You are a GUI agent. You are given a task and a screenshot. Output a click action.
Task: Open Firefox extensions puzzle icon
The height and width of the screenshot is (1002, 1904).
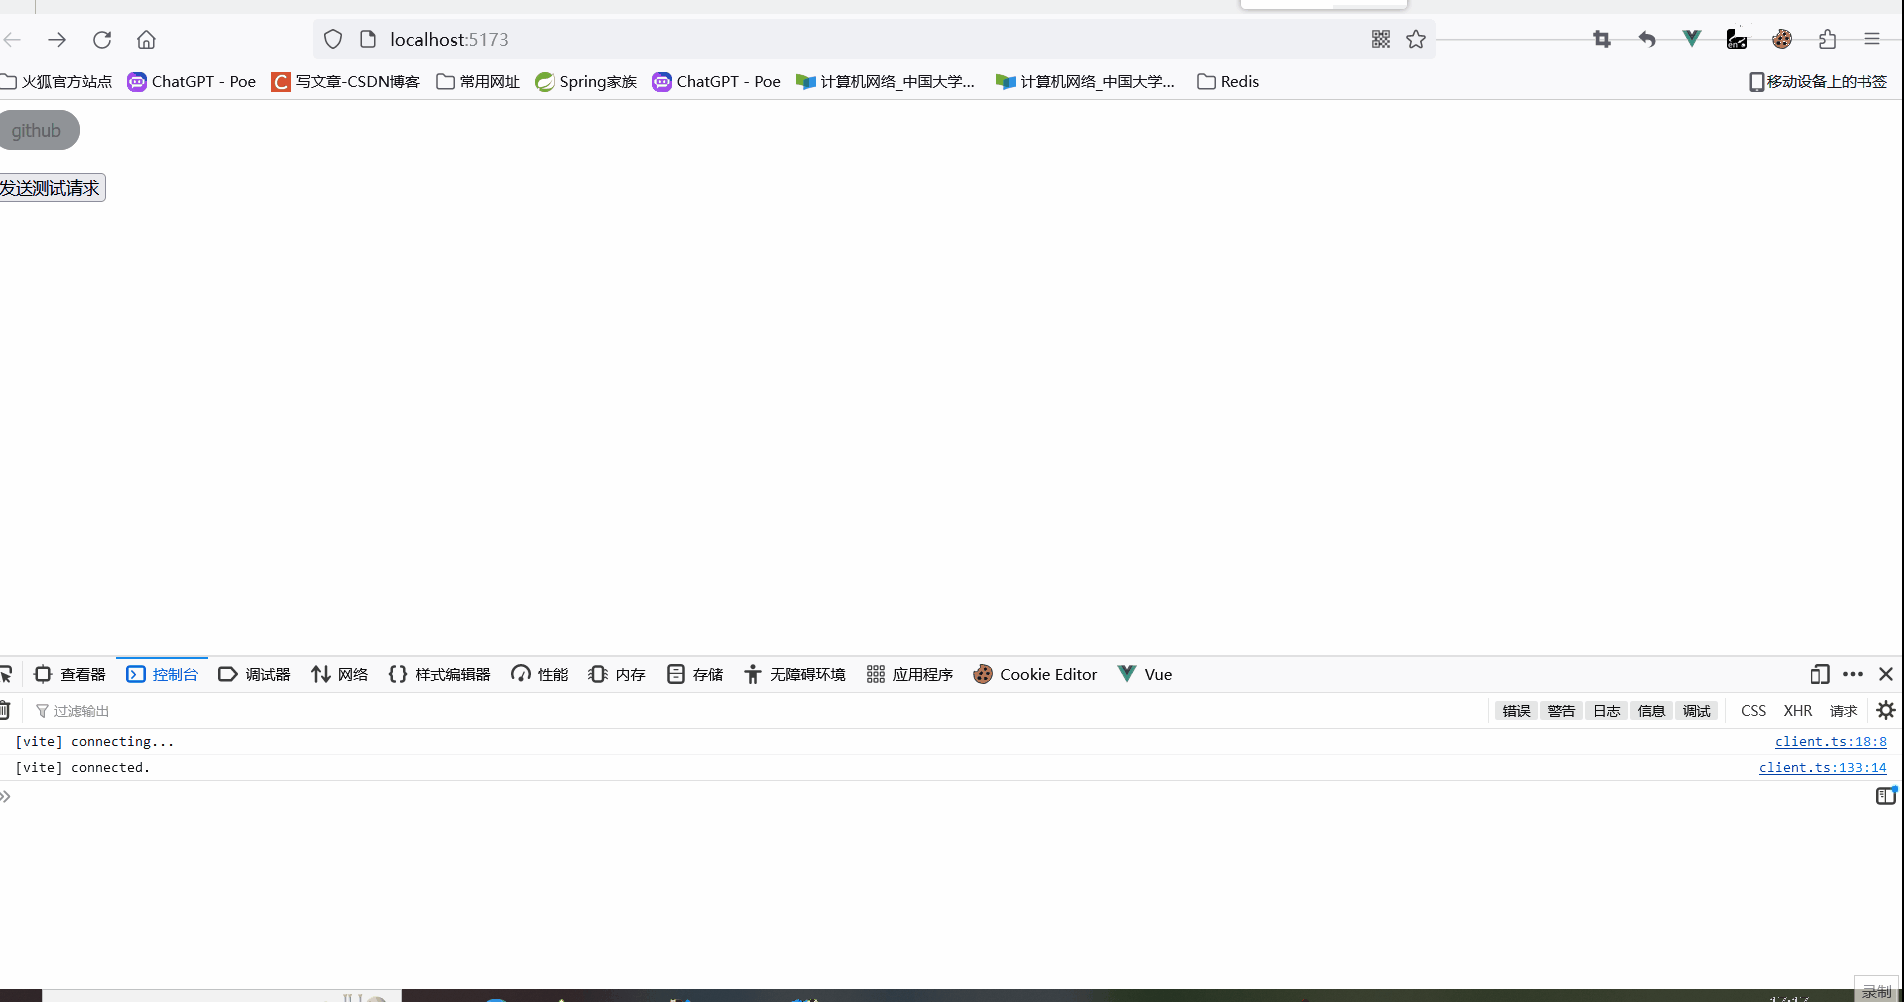pyautogui.click(x=1827, y=40)
